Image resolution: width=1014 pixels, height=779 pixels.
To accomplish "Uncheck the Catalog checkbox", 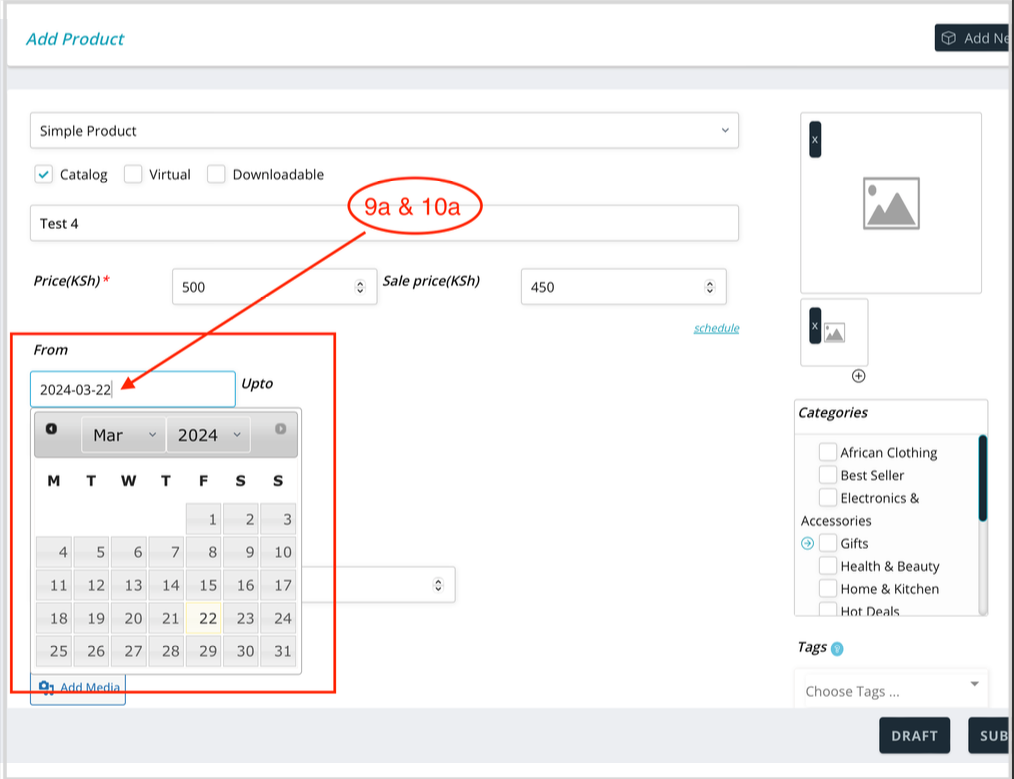I will (43, 174).
